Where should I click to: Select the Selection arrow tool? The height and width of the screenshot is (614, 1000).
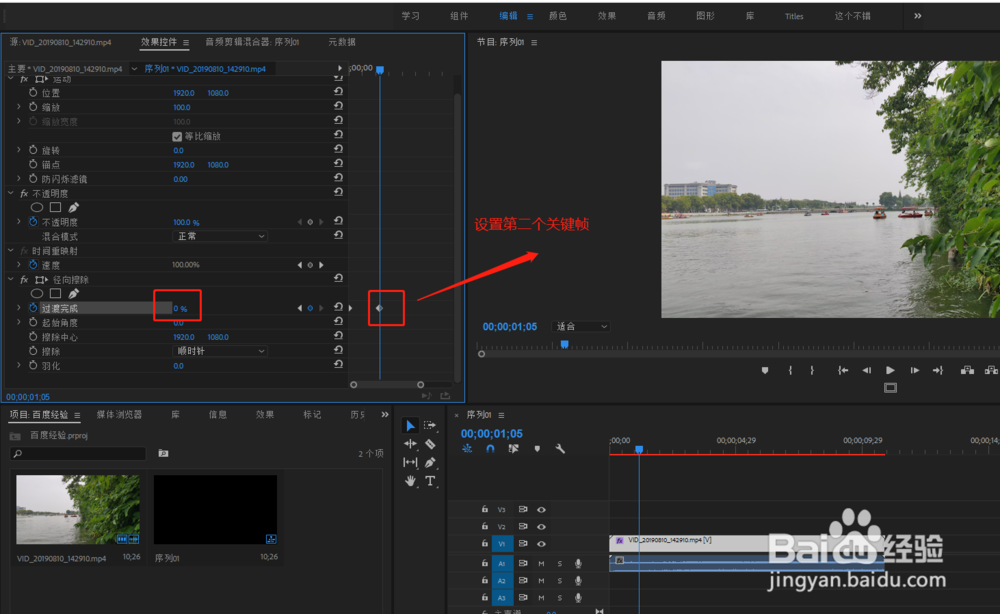click(410, 425)
